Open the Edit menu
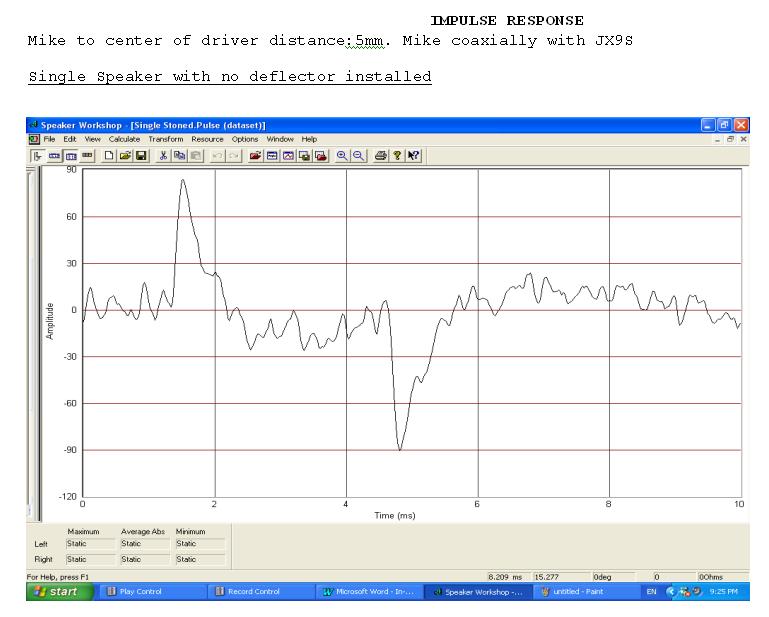 click(x=70, y=139)
